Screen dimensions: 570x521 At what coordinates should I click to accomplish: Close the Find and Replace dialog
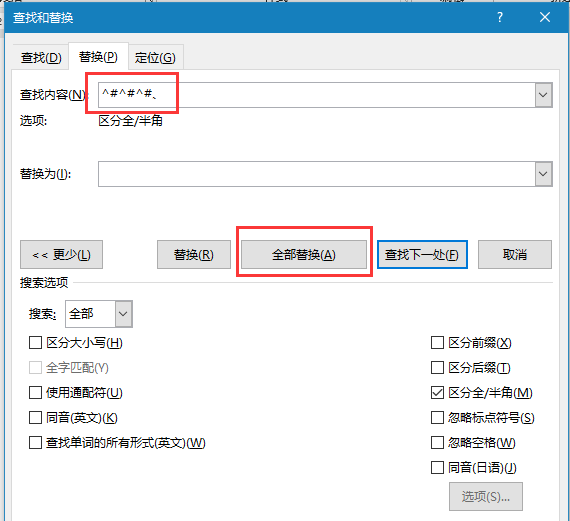click(x=545, y=17)
